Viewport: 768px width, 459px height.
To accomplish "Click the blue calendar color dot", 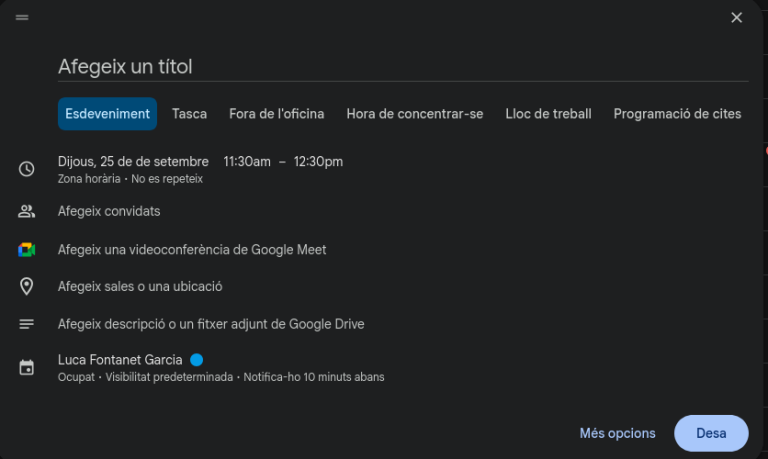I will tap(197, 360).
